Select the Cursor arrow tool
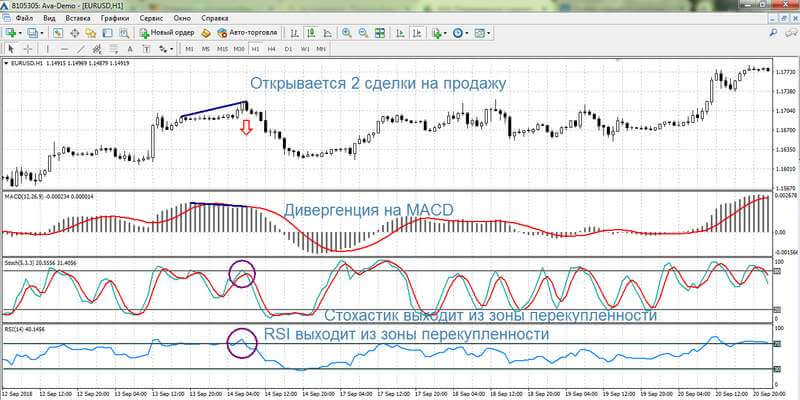Image resolution: width=800 pixels, height=400 pixels. point(11,49)
